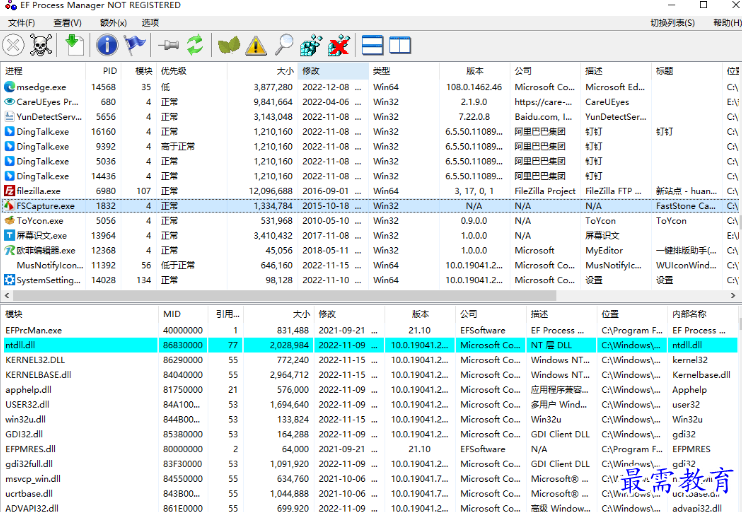Select the EFPMRES.dll module row
Image resolution: width=742 pixels, height=512 pixels.
click(369, 449)
